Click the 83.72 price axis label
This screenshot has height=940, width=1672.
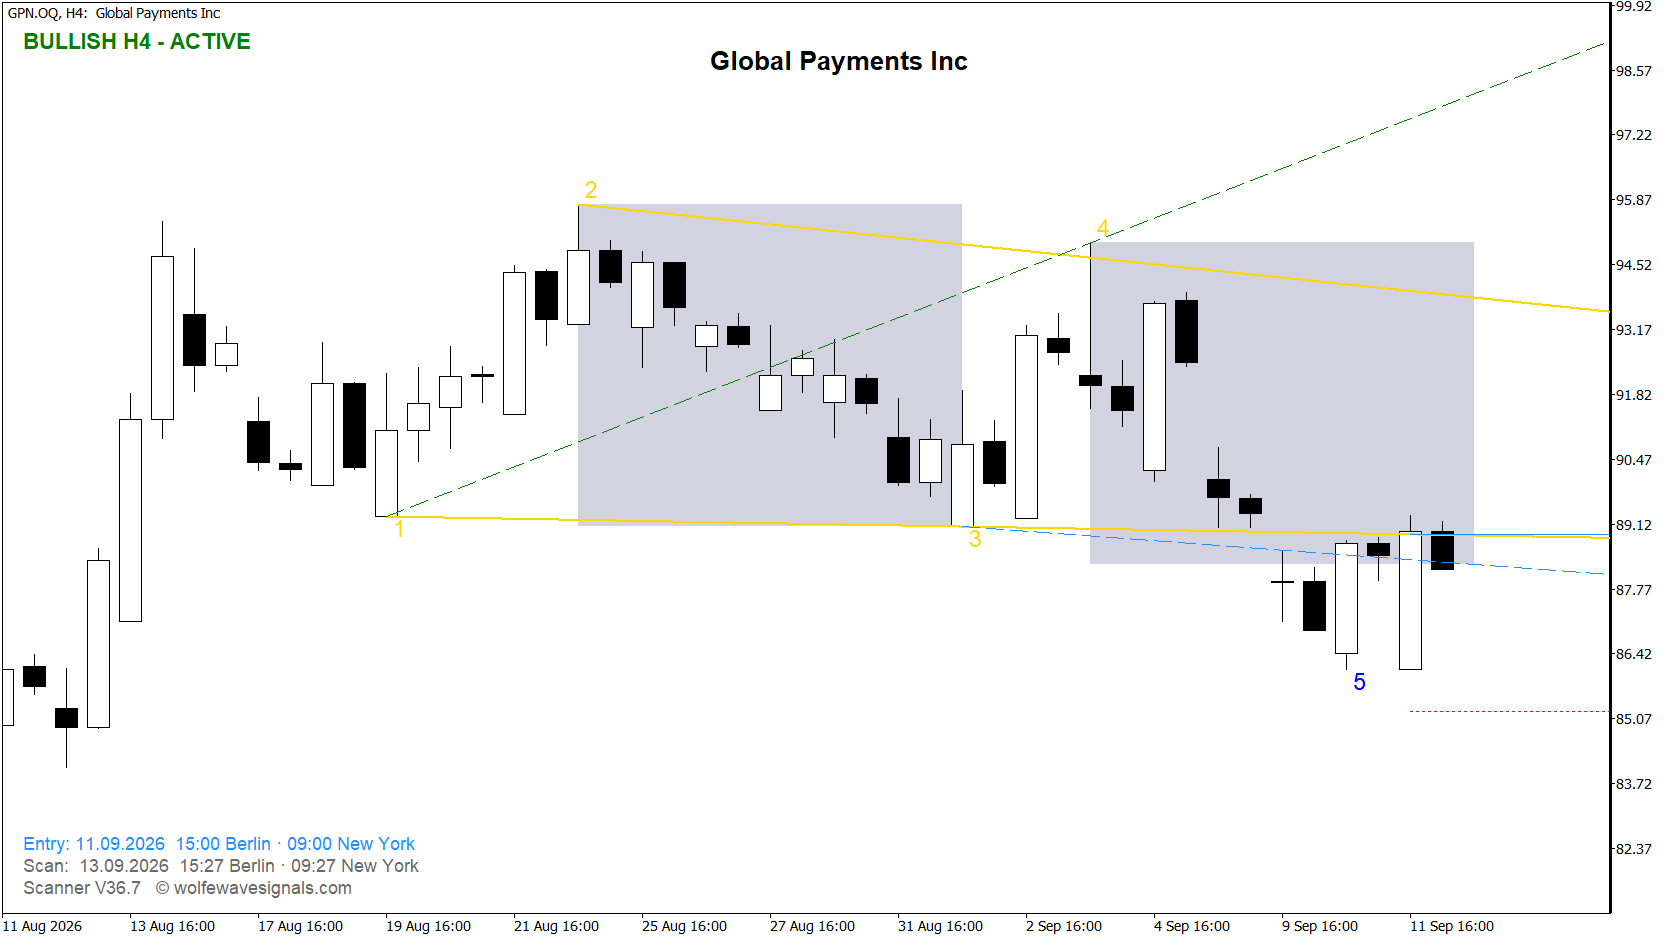[1633, 784]
